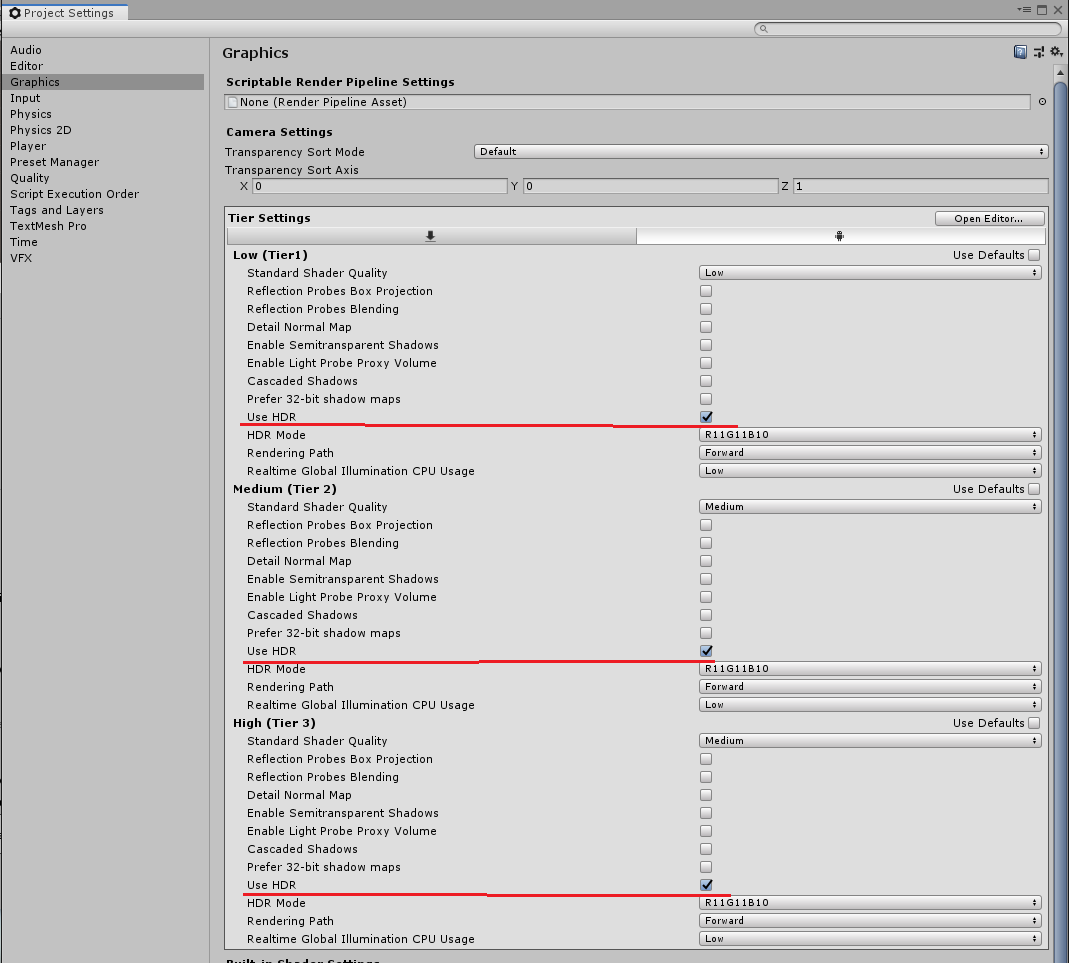The image size is (1069, 963).
Task: Open HDR Mode dropdown in Medium (Tier 2)
Action: [x=870, y=669]
